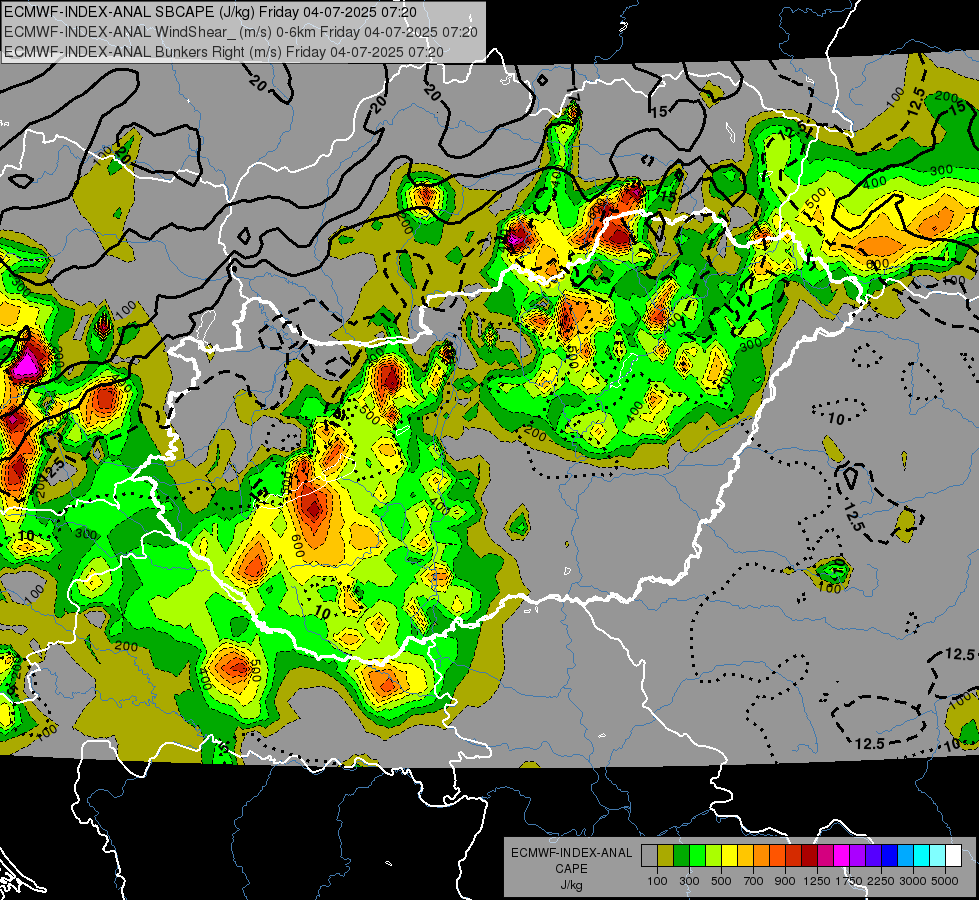Click the WindShear 0-6km header line
Viewport: 979px width, 900px height.
(x=241, y=32)
